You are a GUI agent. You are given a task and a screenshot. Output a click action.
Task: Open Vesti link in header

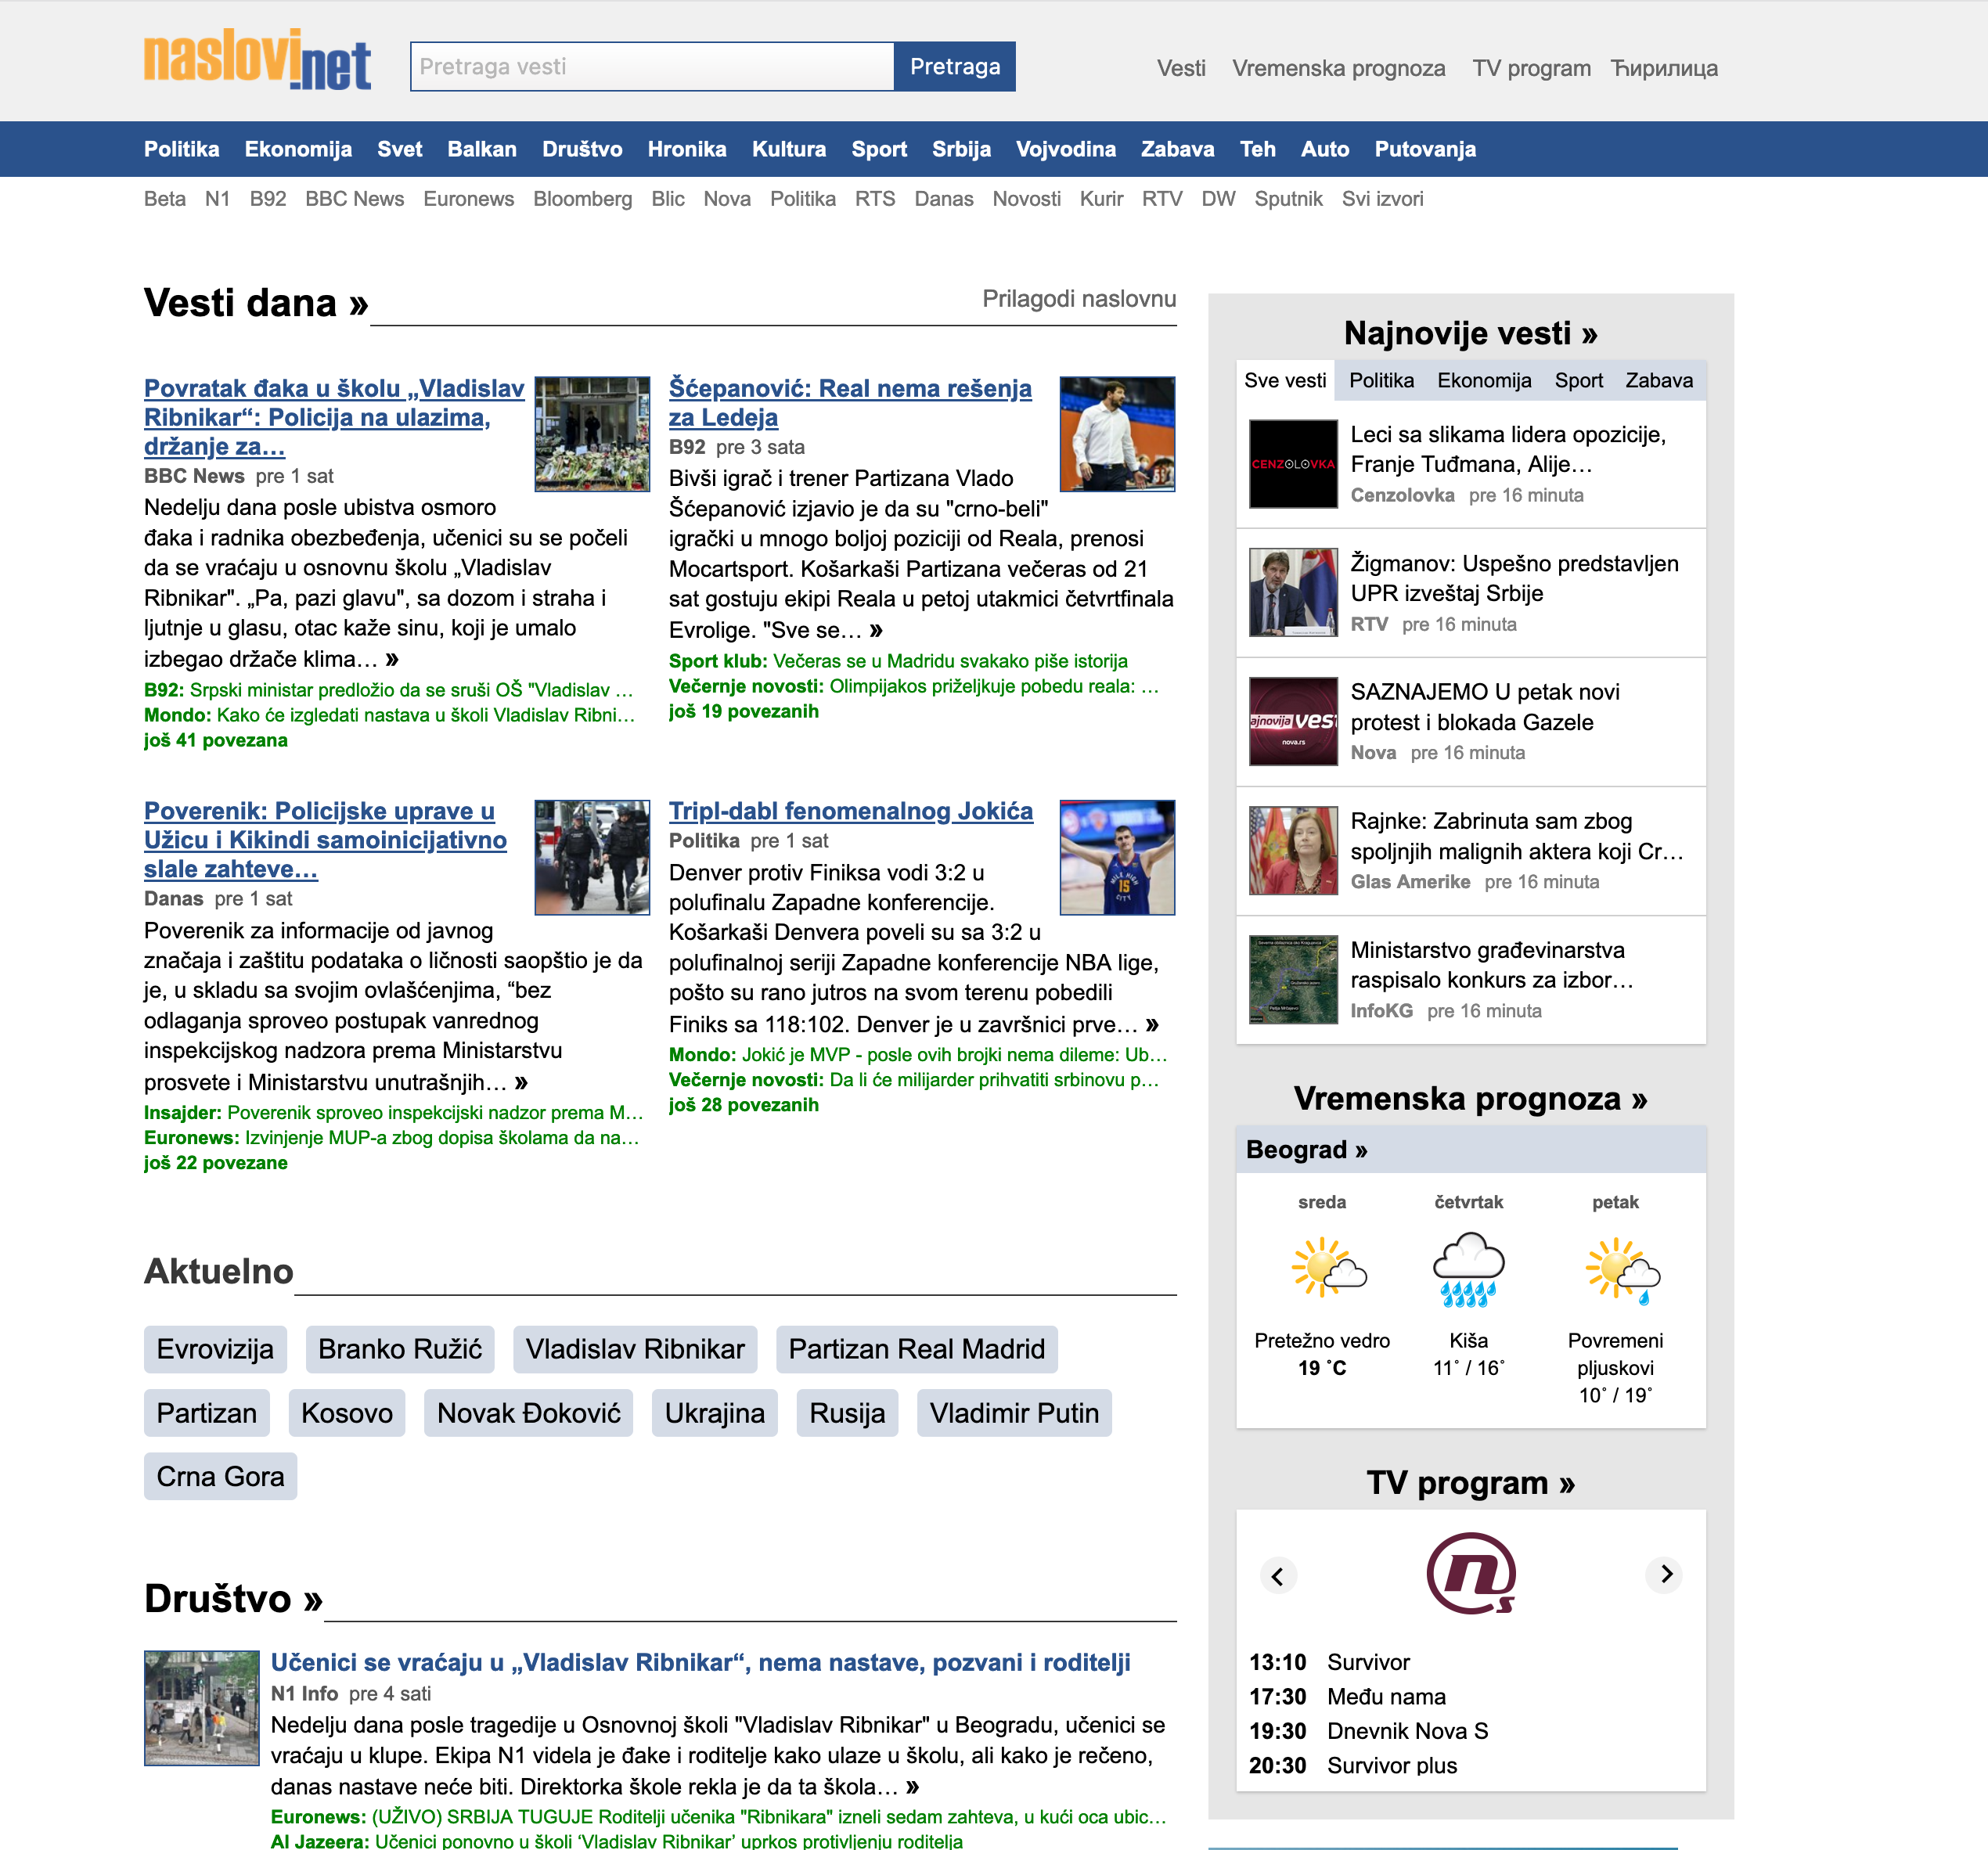1181,68
